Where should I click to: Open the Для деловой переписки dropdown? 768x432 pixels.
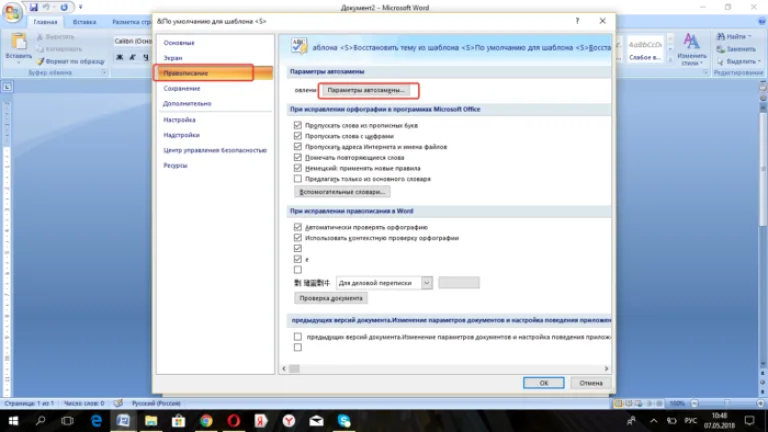(384, 283)
